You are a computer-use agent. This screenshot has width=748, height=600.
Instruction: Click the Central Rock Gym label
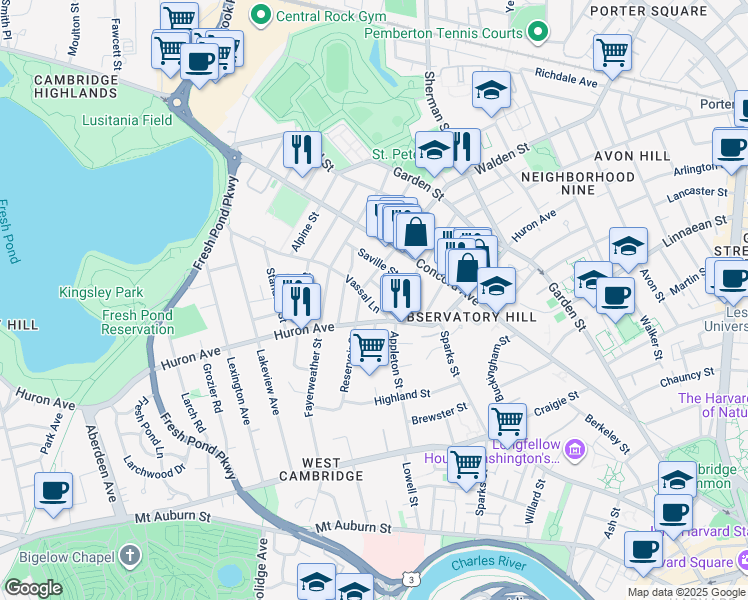(x=331, y=17)
